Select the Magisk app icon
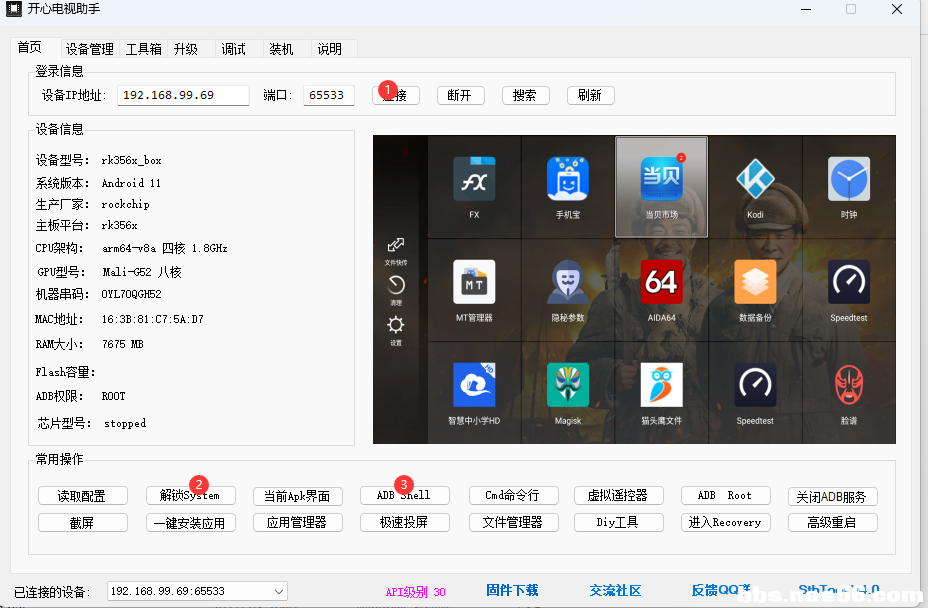928x608 pixels. (x=568, y=385)
